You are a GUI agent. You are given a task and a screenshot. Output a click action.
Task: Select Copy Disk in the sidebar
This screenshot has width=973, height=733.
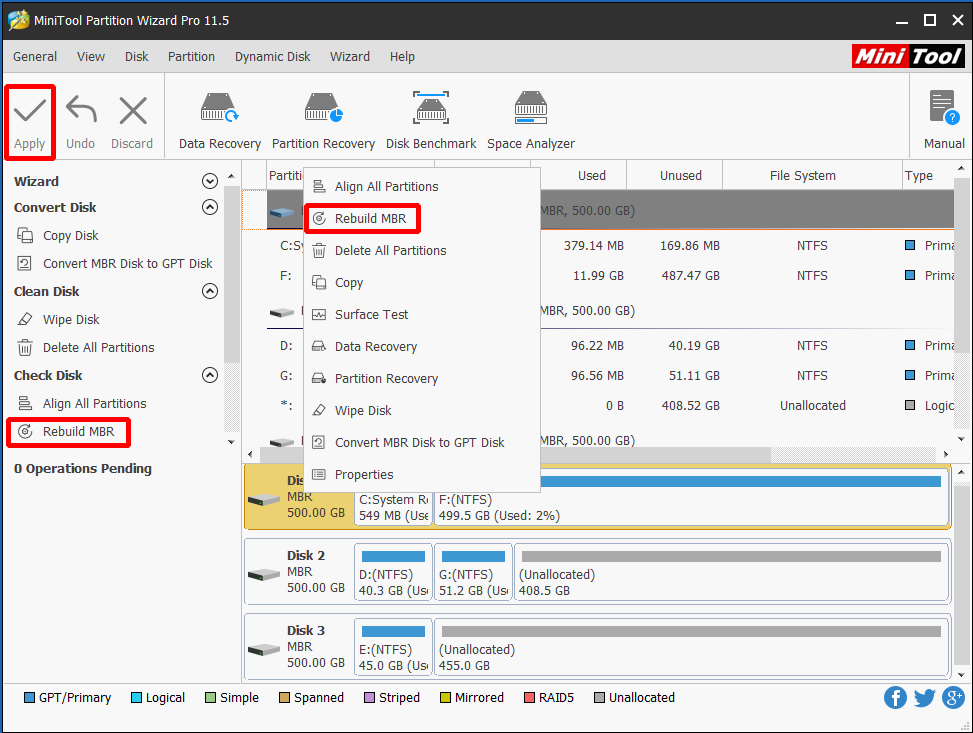[58, 236]
